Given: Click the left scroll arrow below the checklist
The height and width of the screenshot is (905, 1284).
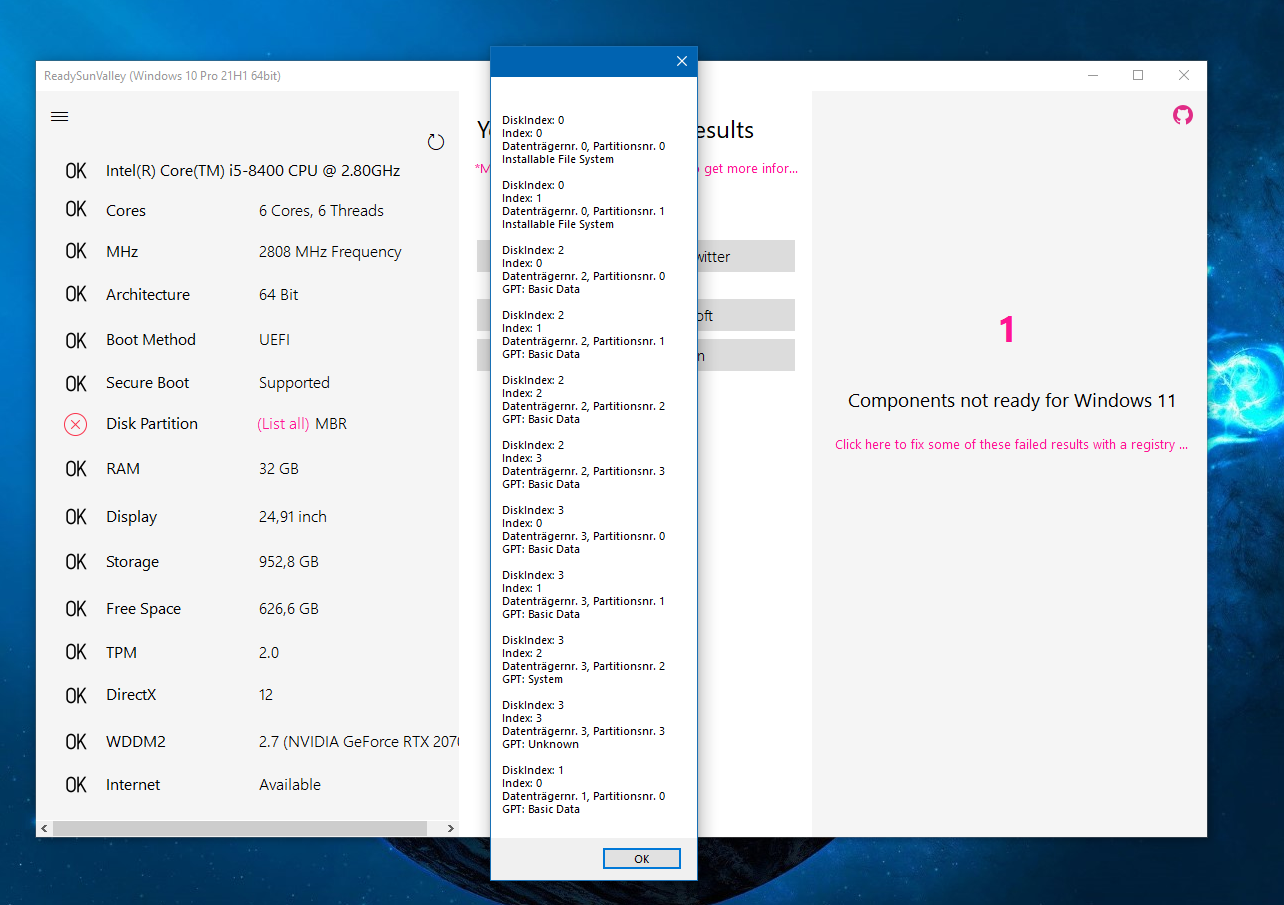Looking at the screenshot, I should 43,828.
